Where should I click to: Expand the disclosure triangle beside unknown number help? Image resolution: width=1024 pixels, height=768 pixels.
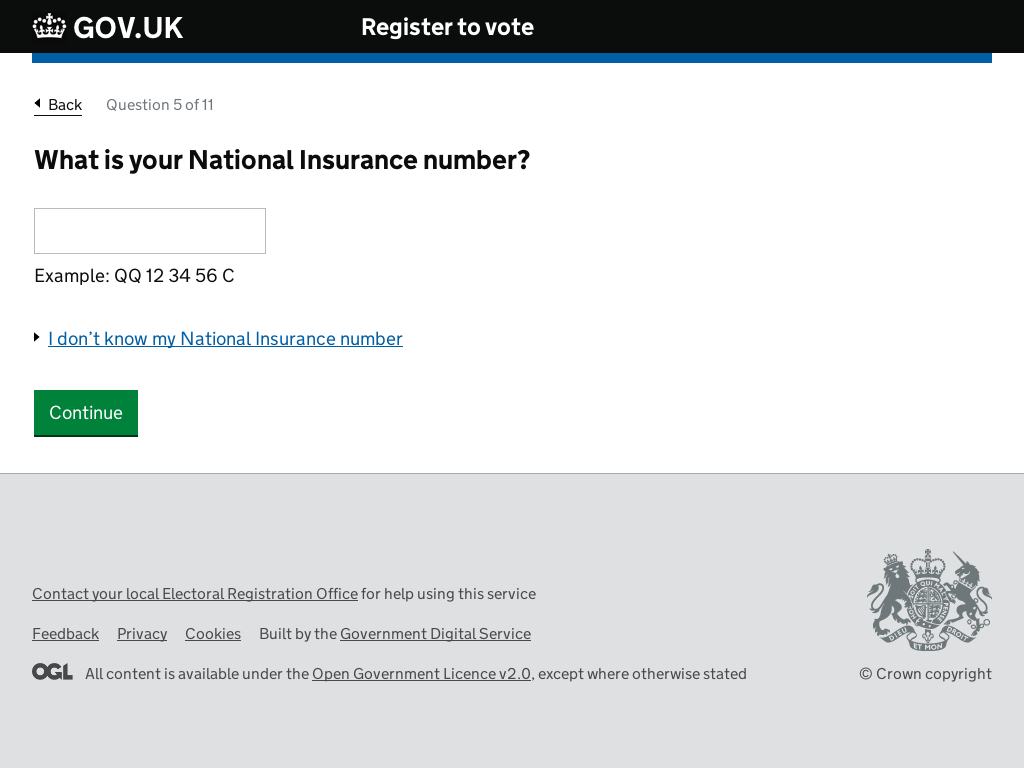[x=37, y=338]
